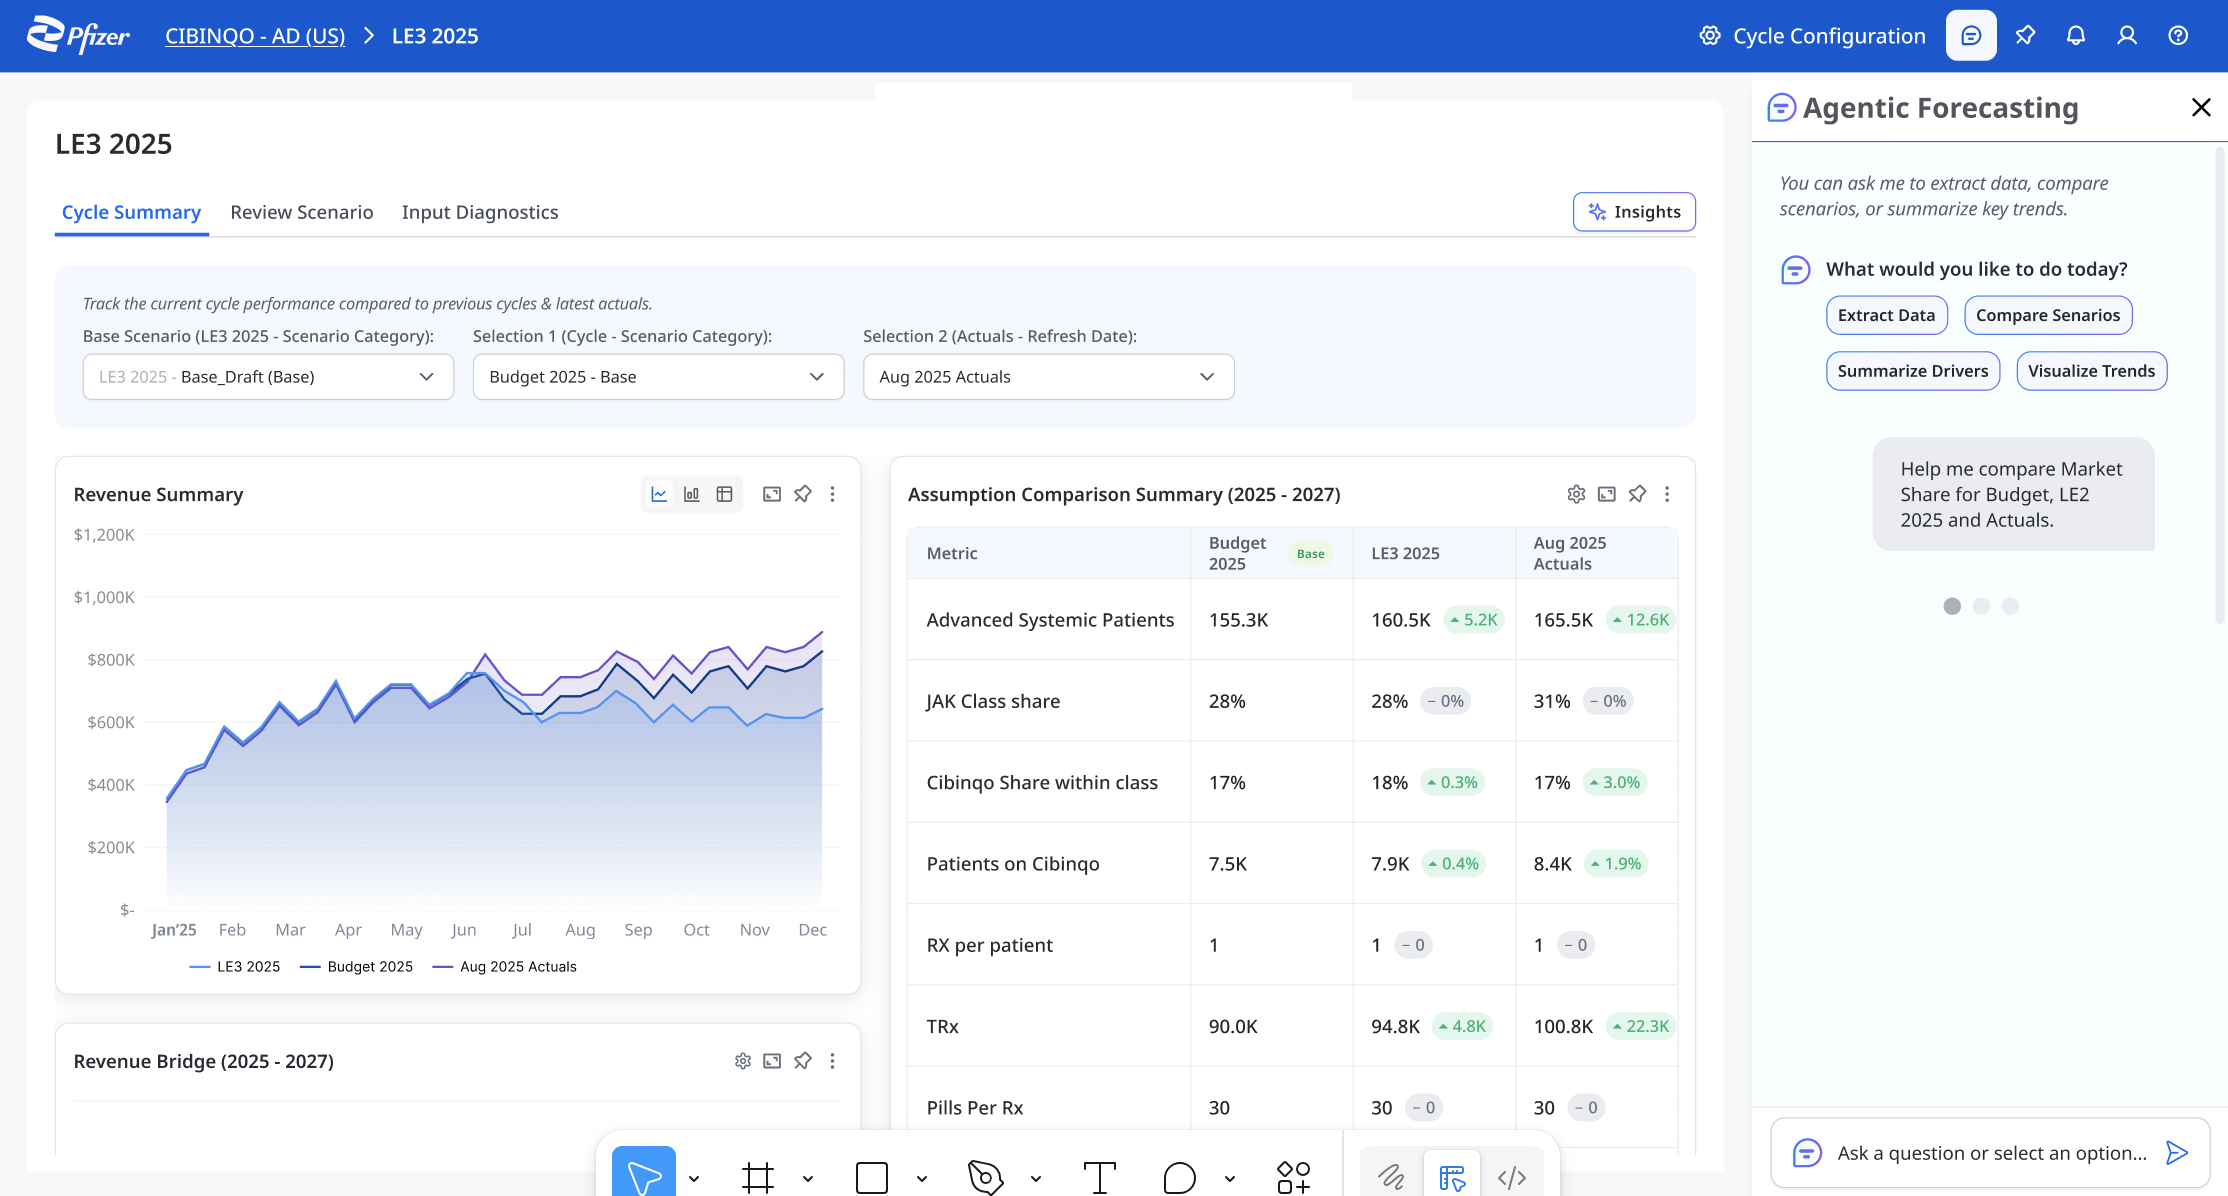Click the Insights button
Viewport: 2228px width, 1196px height.
[1634, 212]
